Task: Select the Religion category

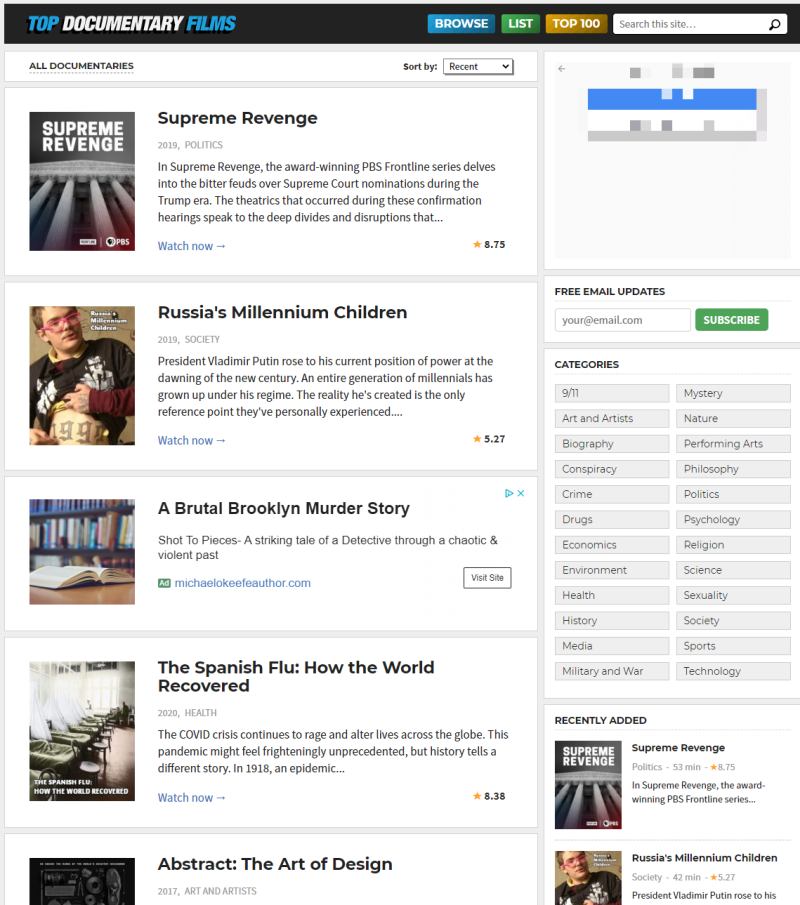Action: tap(733, 545)
